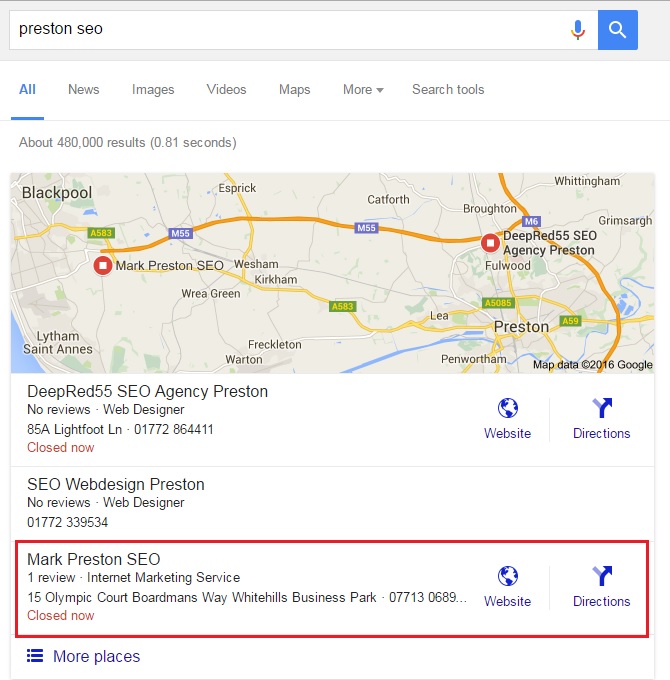670x680 pixels.
Task: Click the More places list icon
Action: 36,656
